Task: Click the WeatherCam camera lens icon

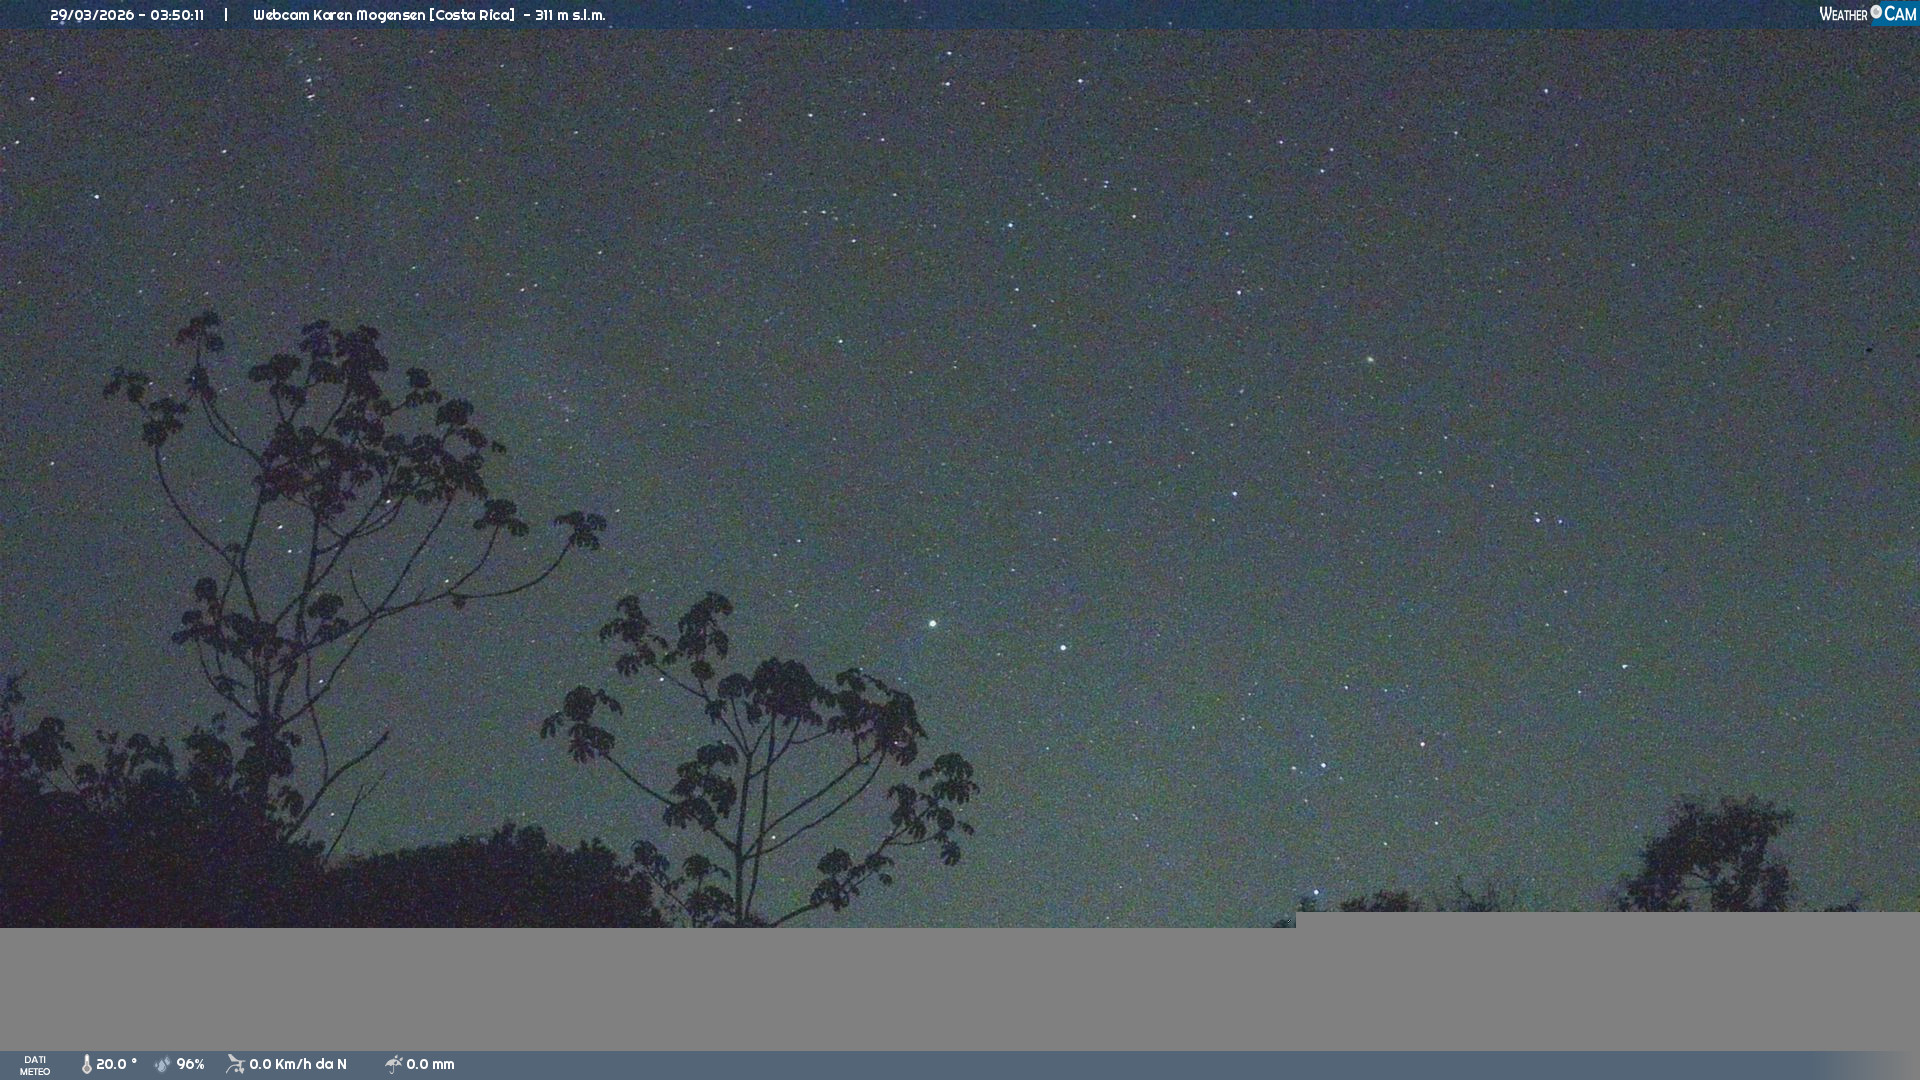Action: point(1876,12)
